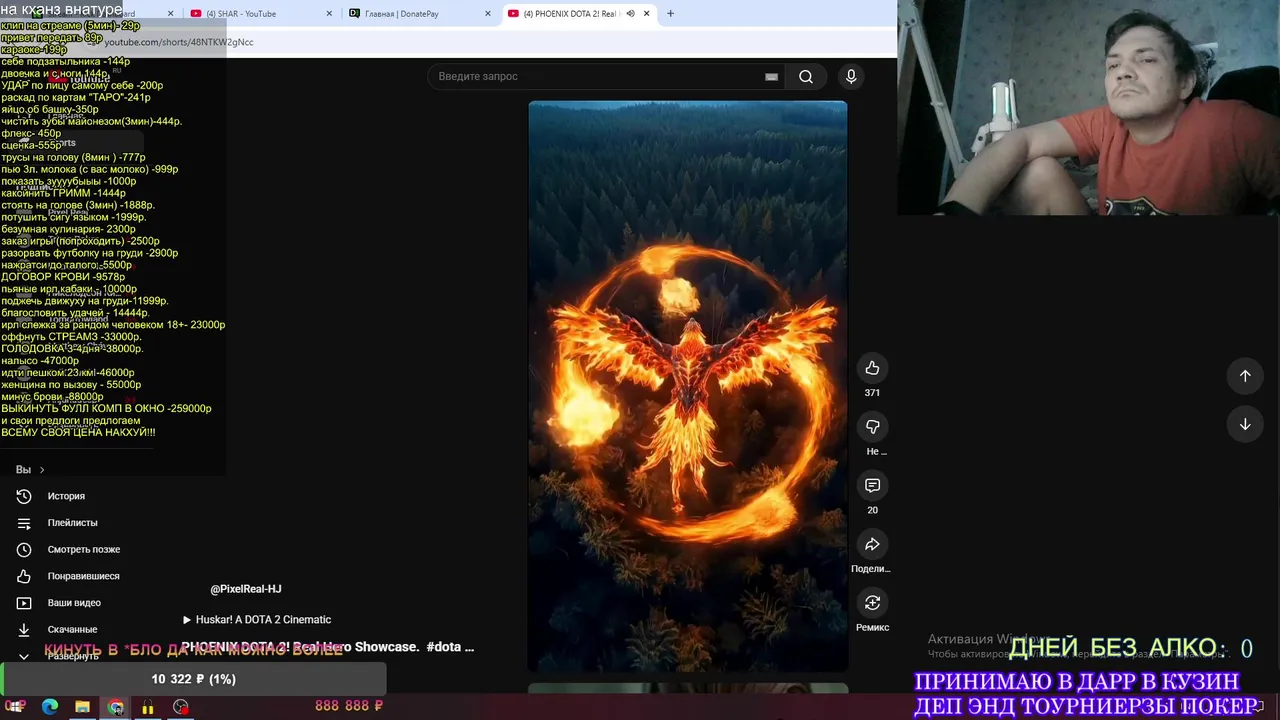The height and width of the screenshot is (720, 1280).
Task: Open Microsoft Edge from taskbar
Action: tap(50, 707)
